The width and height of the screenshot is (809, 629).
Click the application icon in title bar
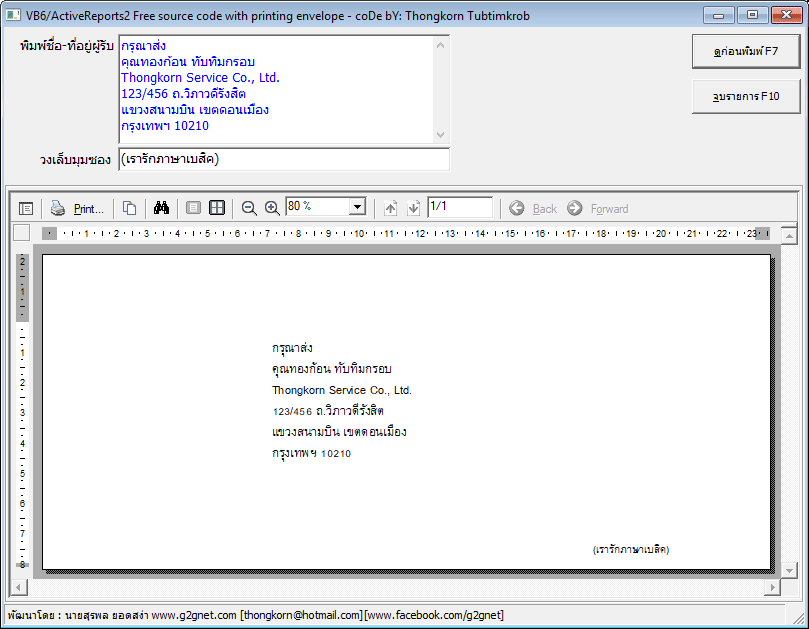pos(13,15)
